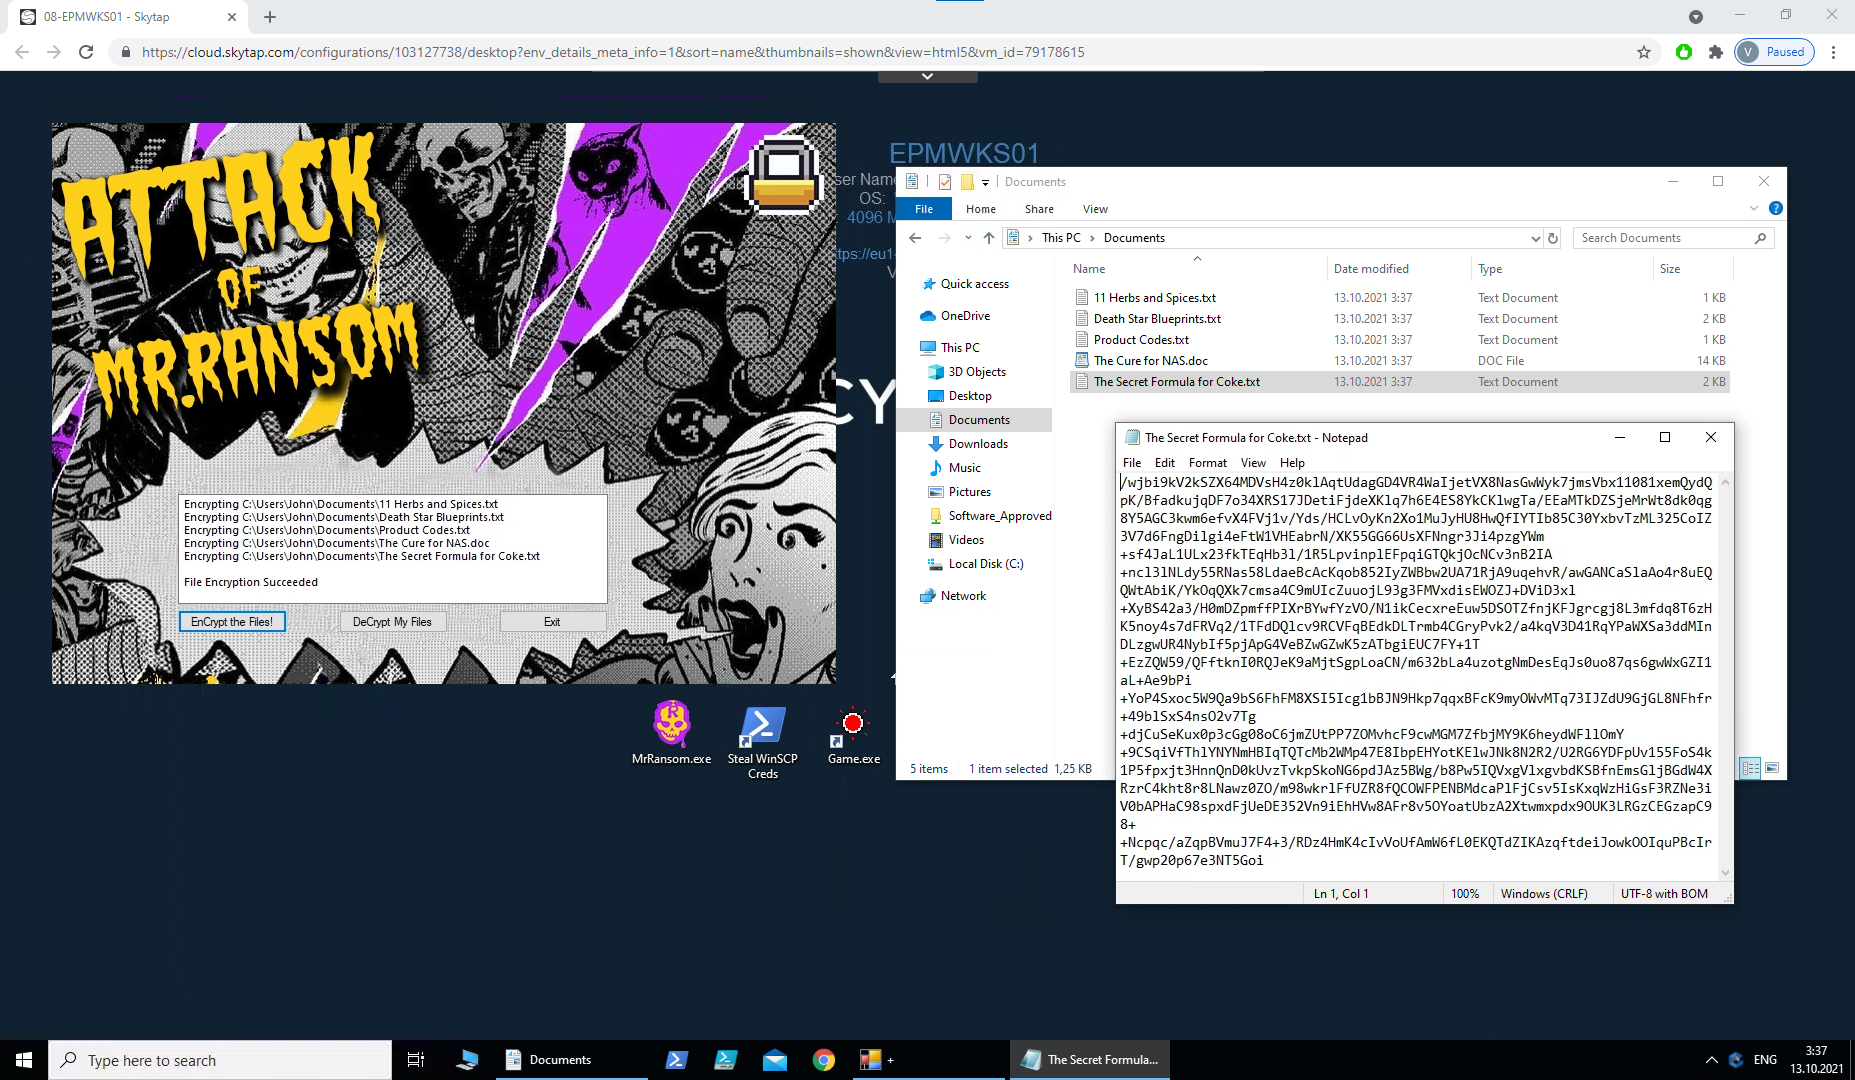This screenshot has height=1080, width=1855.
Task: Bookmark this page with star icon
Action: click(x=1644, y=52)
